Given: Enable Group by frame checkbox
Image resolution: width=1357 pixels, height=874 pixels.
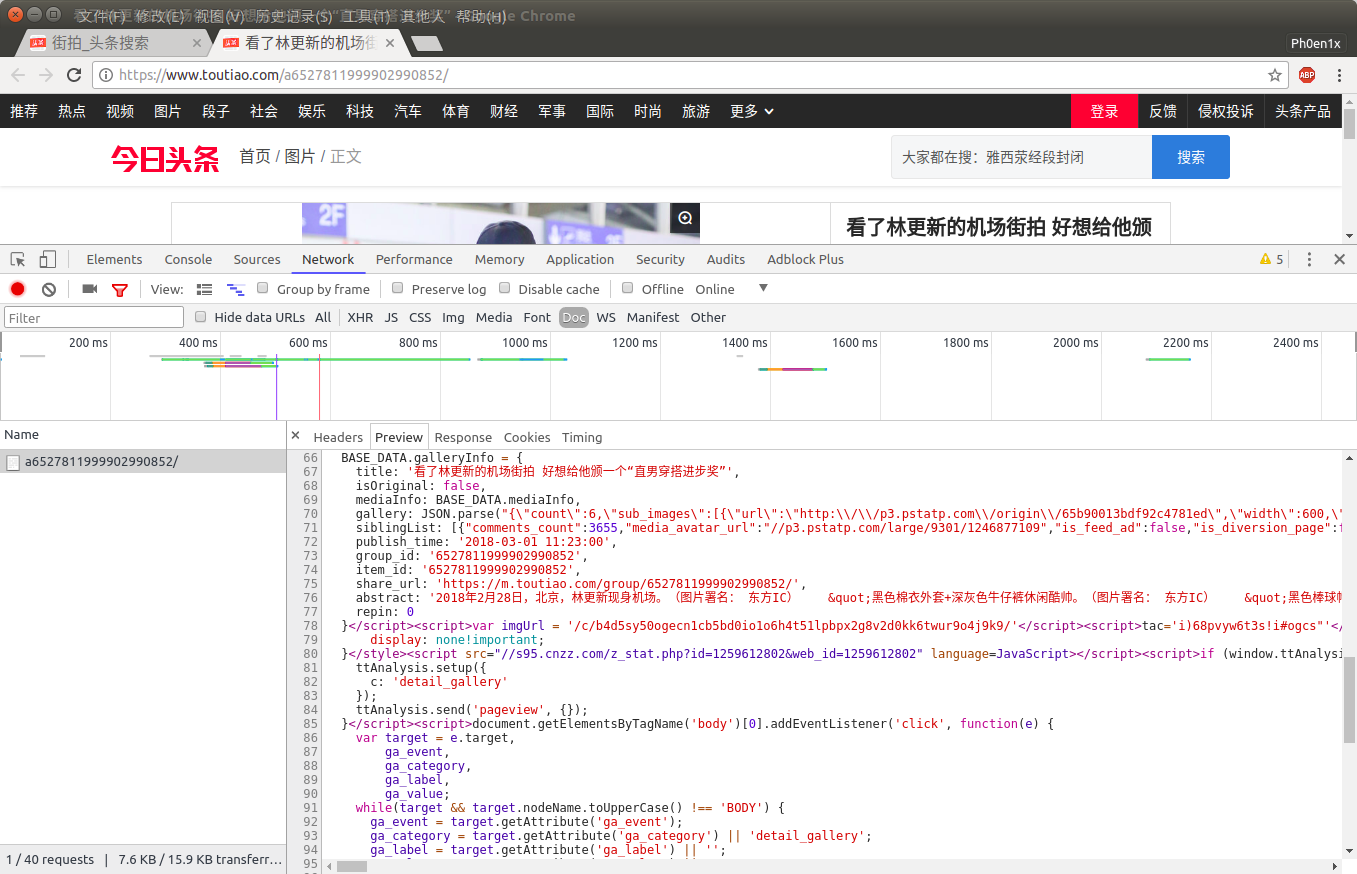Looking at the screenshot, I should [263, 288].
